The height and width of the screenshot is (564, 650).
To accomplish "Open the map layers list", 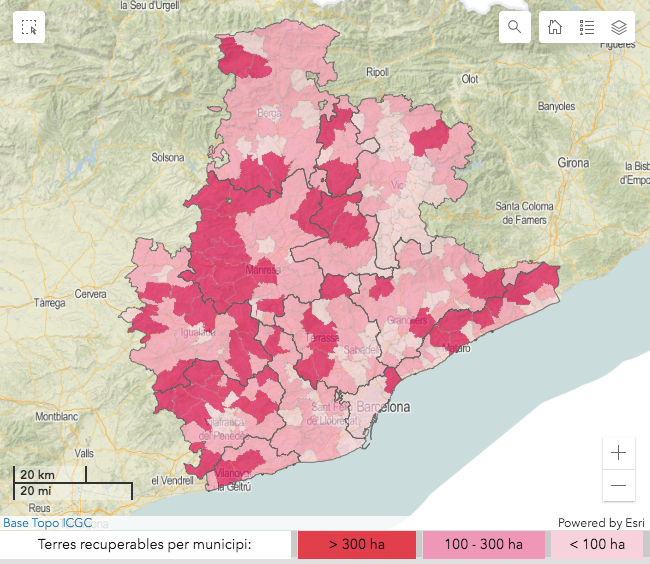I will [619, 27].
